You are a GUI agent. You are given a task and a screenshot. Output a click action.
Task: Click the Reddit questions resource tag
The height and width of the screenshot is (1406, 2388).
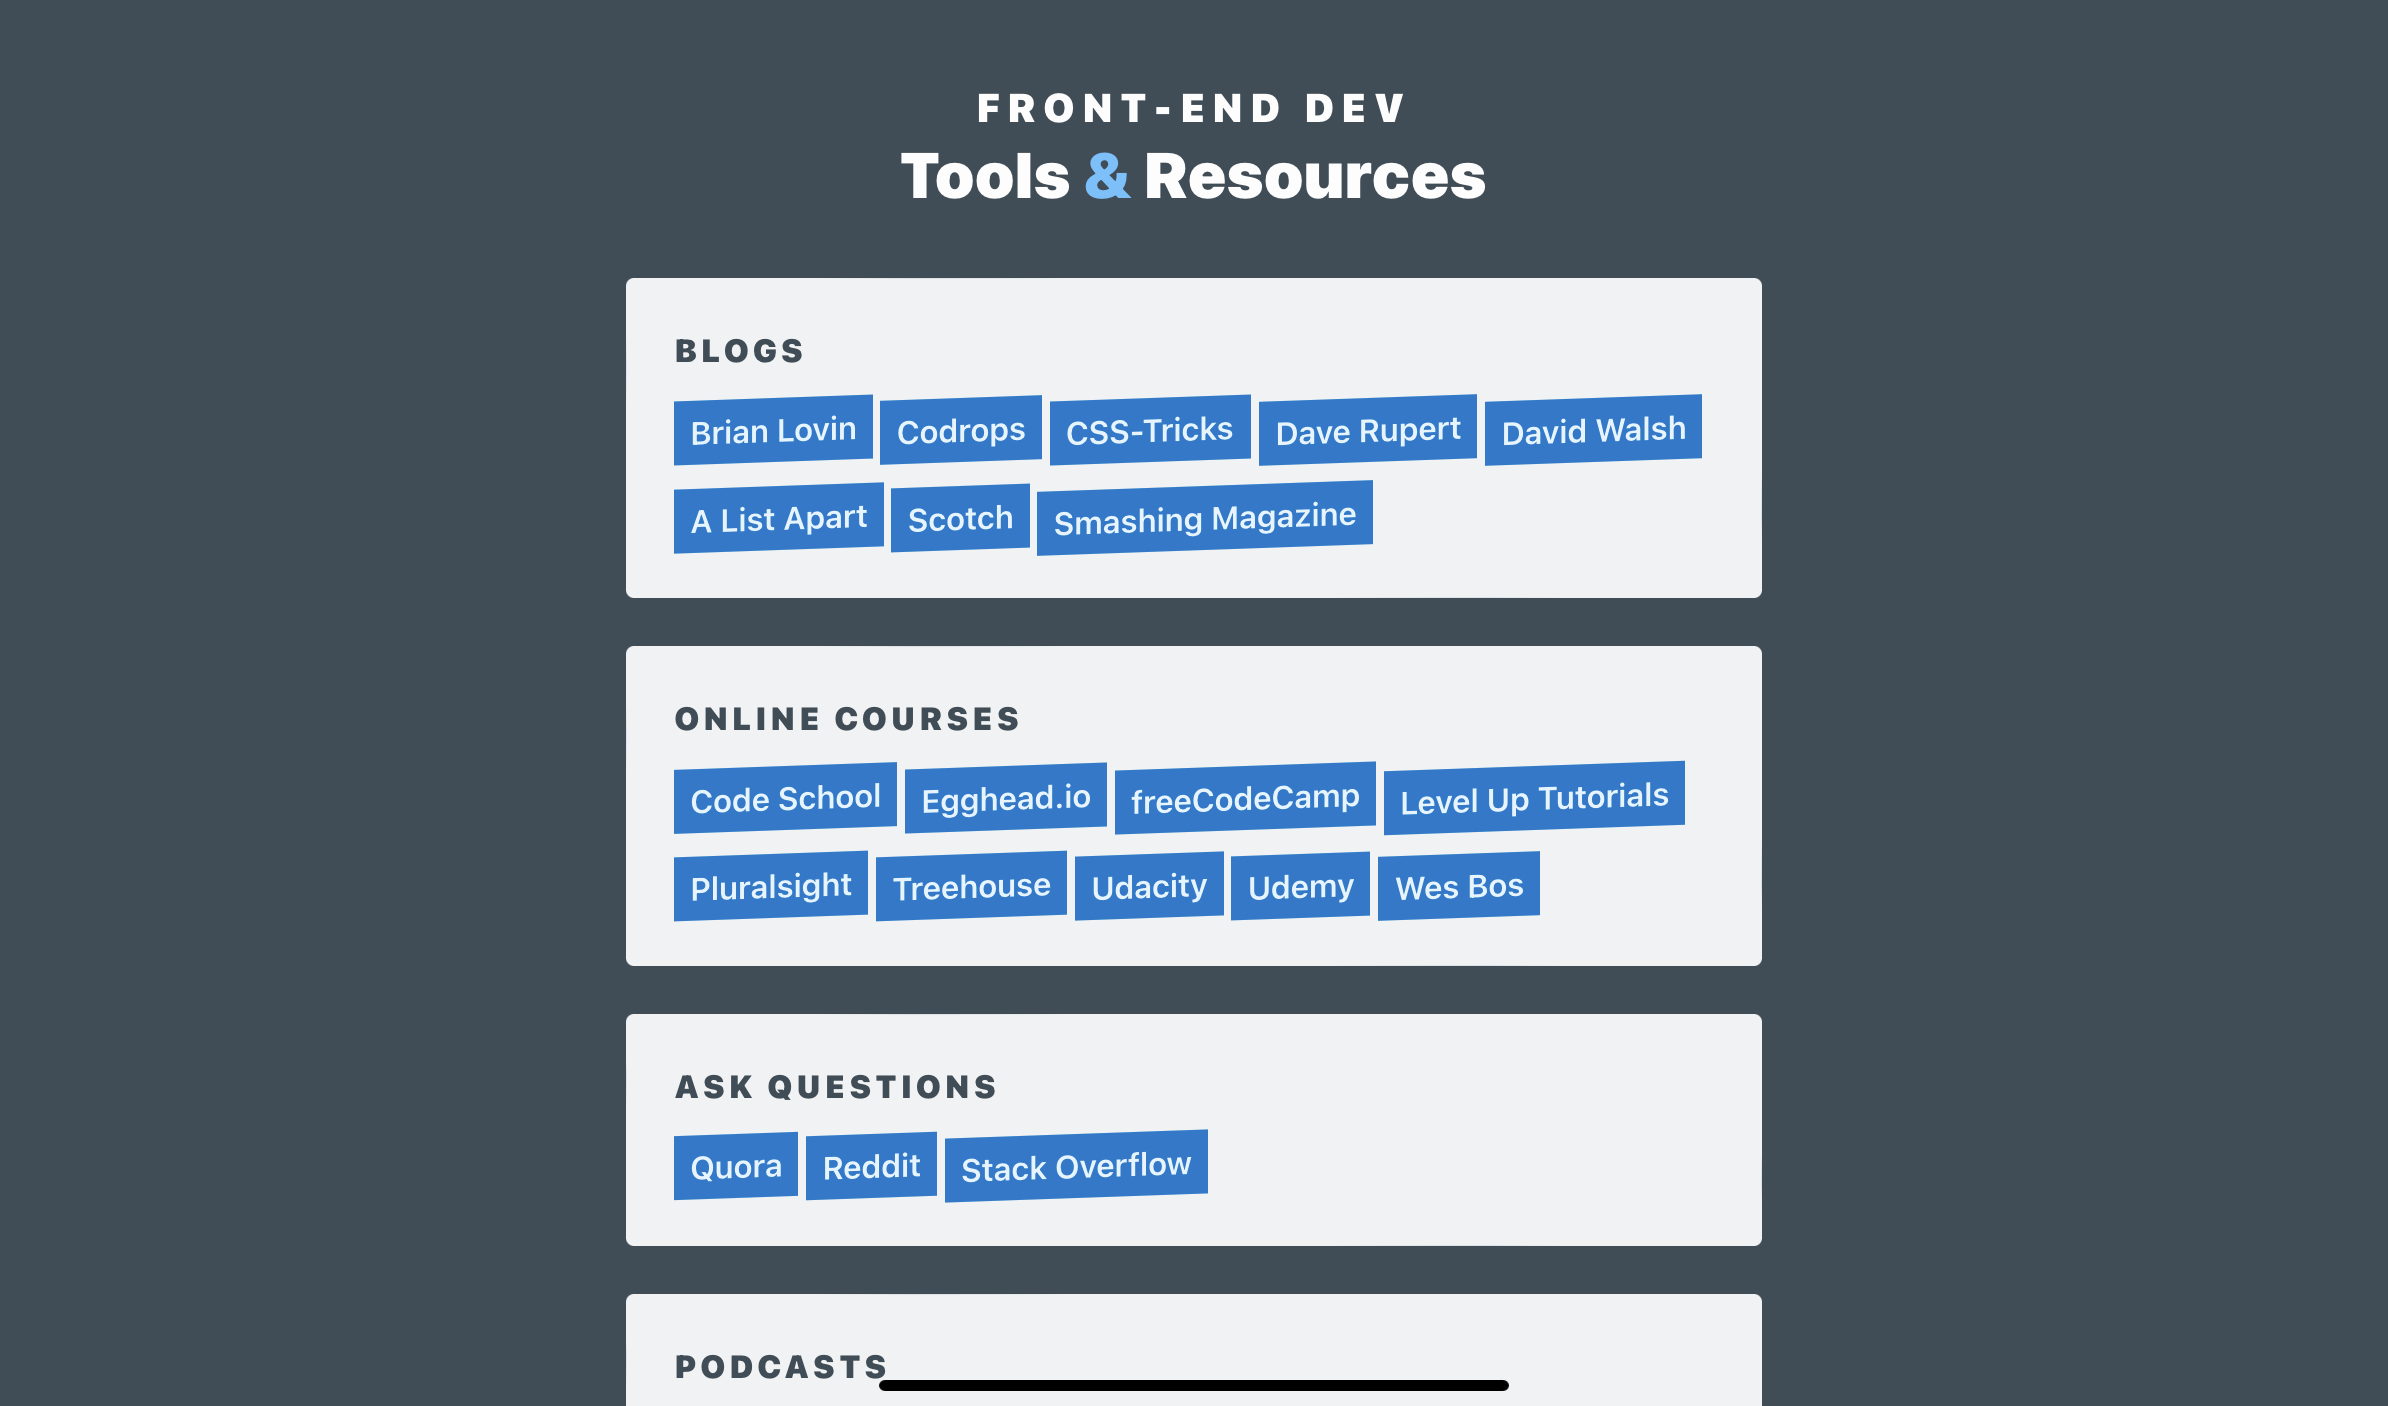tap(869, 1163)
